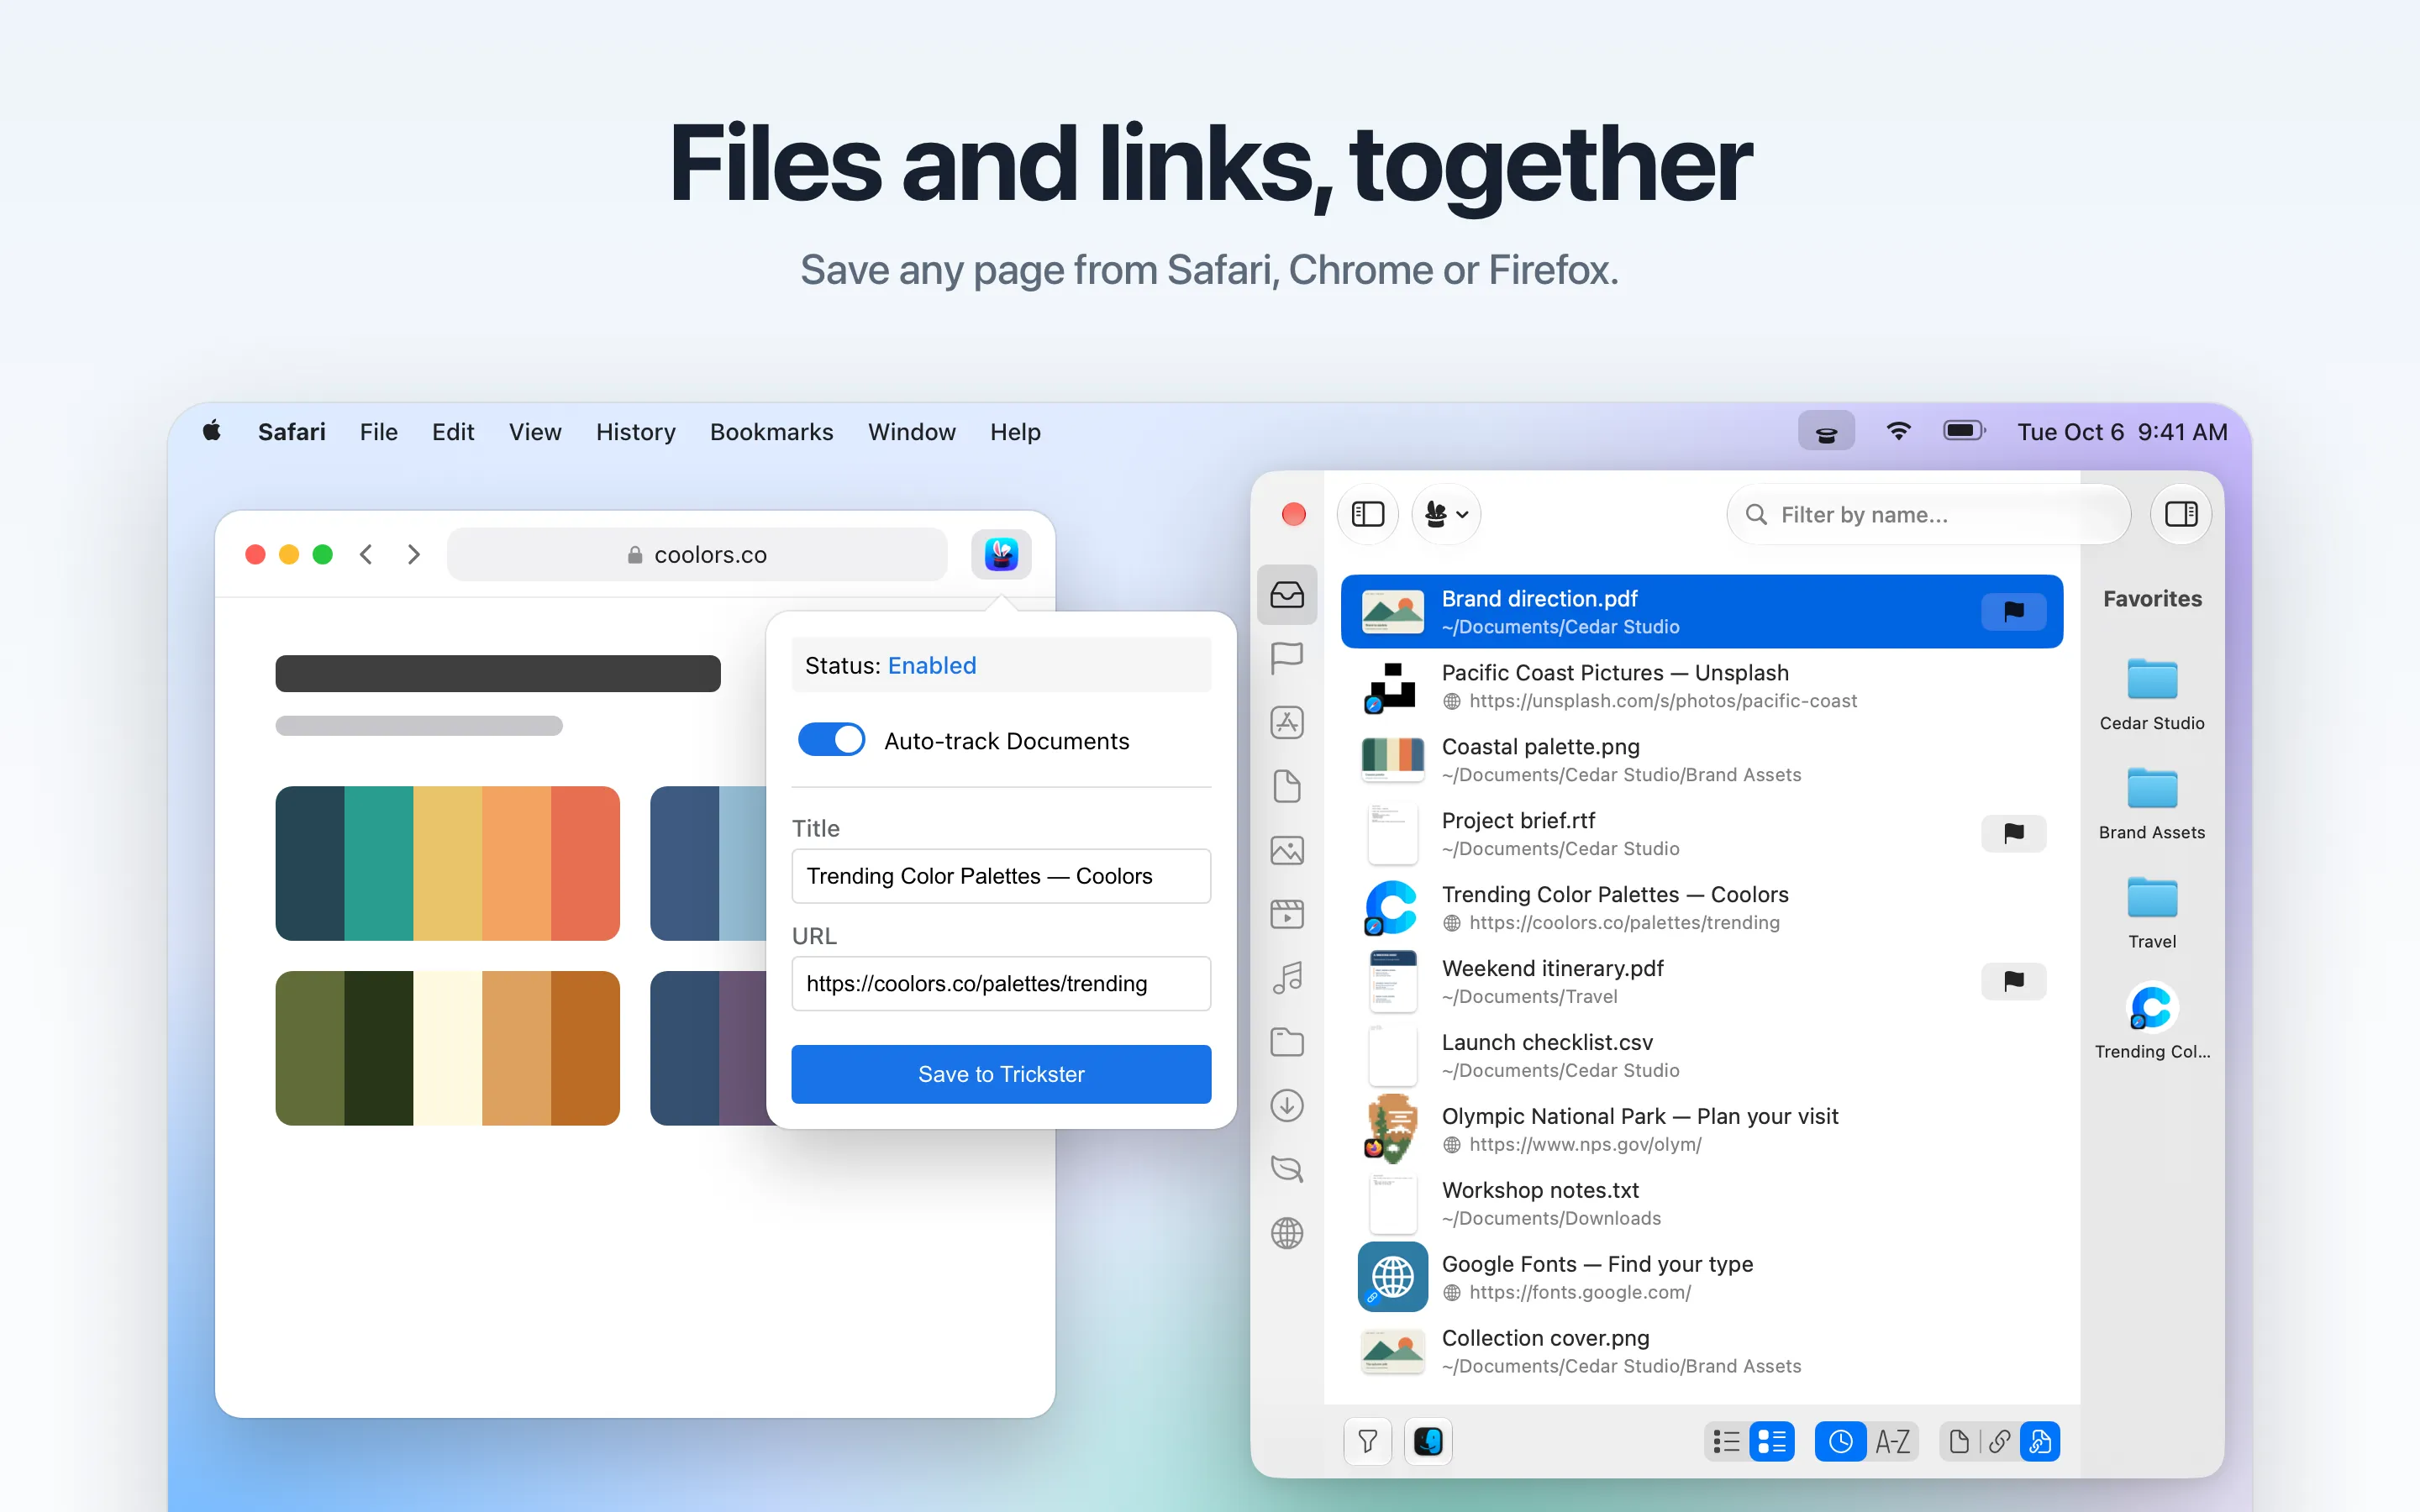Screen dimensions: 2420x1512
Task: Go back in Safari window
Action: point(366,554)
